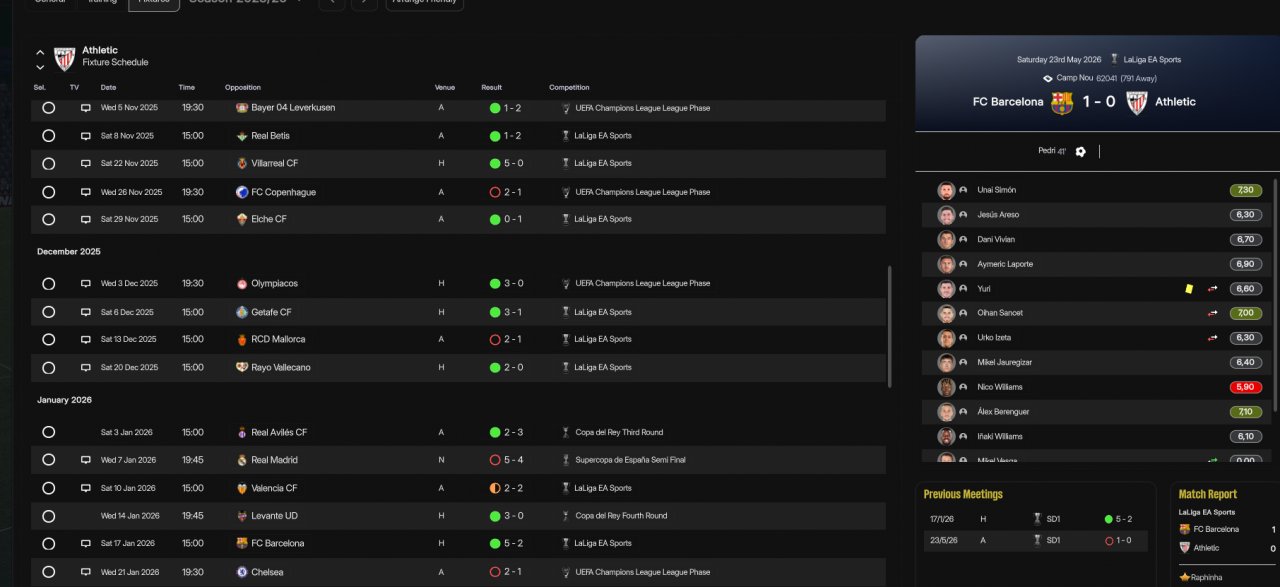
Task: Click the Camp Nou stadium icon
Action: (1047, 78)
